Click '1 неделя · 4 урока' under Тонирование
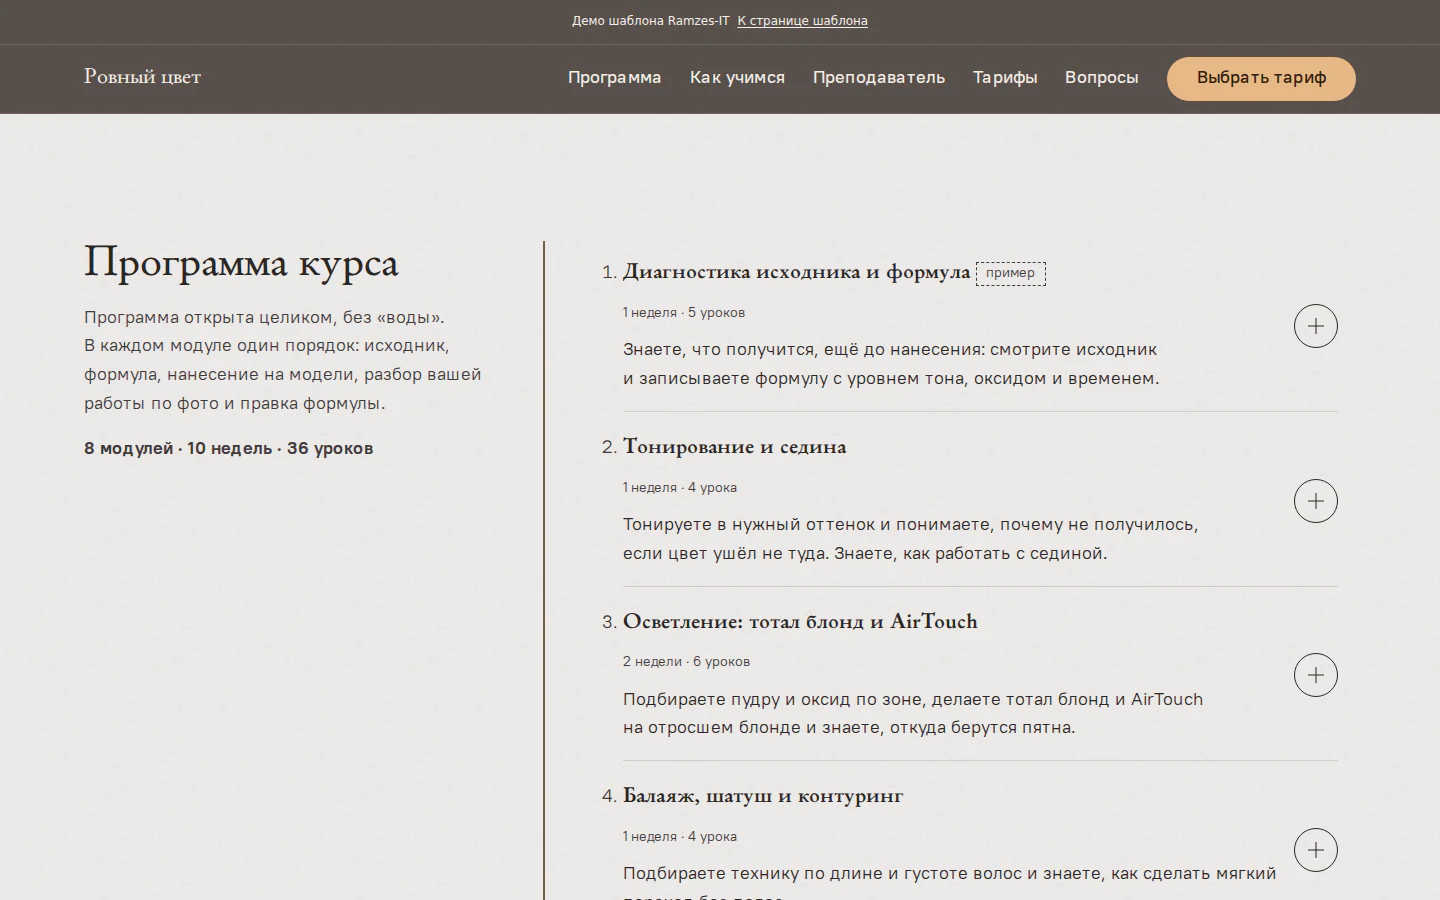 (680, 488)
